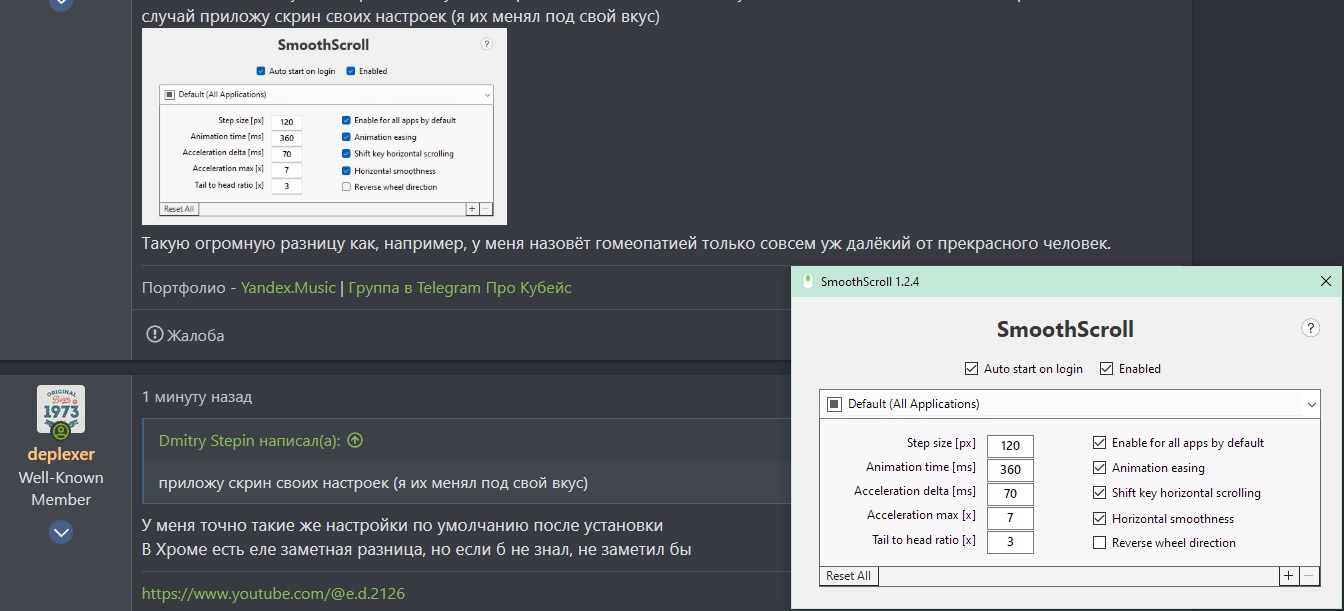Open the attached SmoothScroll settings screenshot
The width and height of the screenshot is (1344, 611).
324,126
